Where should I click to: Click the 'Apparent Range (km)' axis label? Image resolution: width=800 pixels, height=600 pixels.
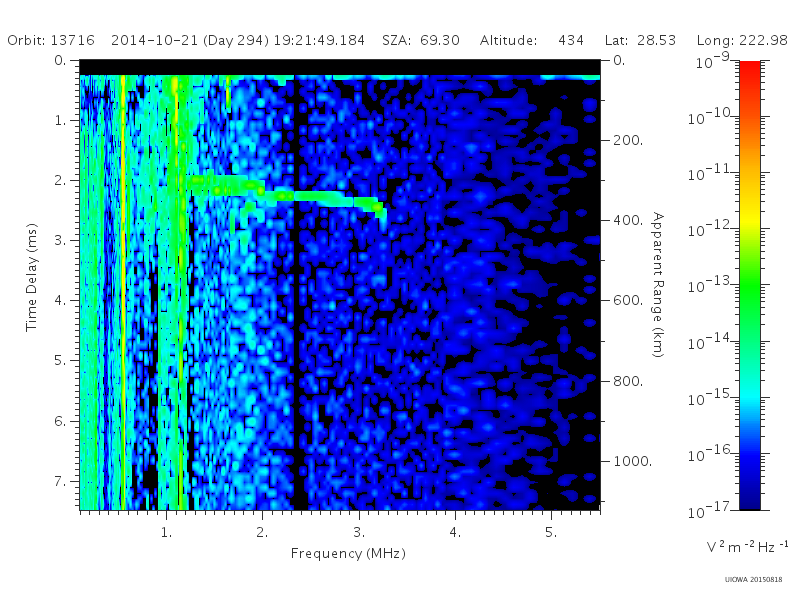(x=658, y=285)
